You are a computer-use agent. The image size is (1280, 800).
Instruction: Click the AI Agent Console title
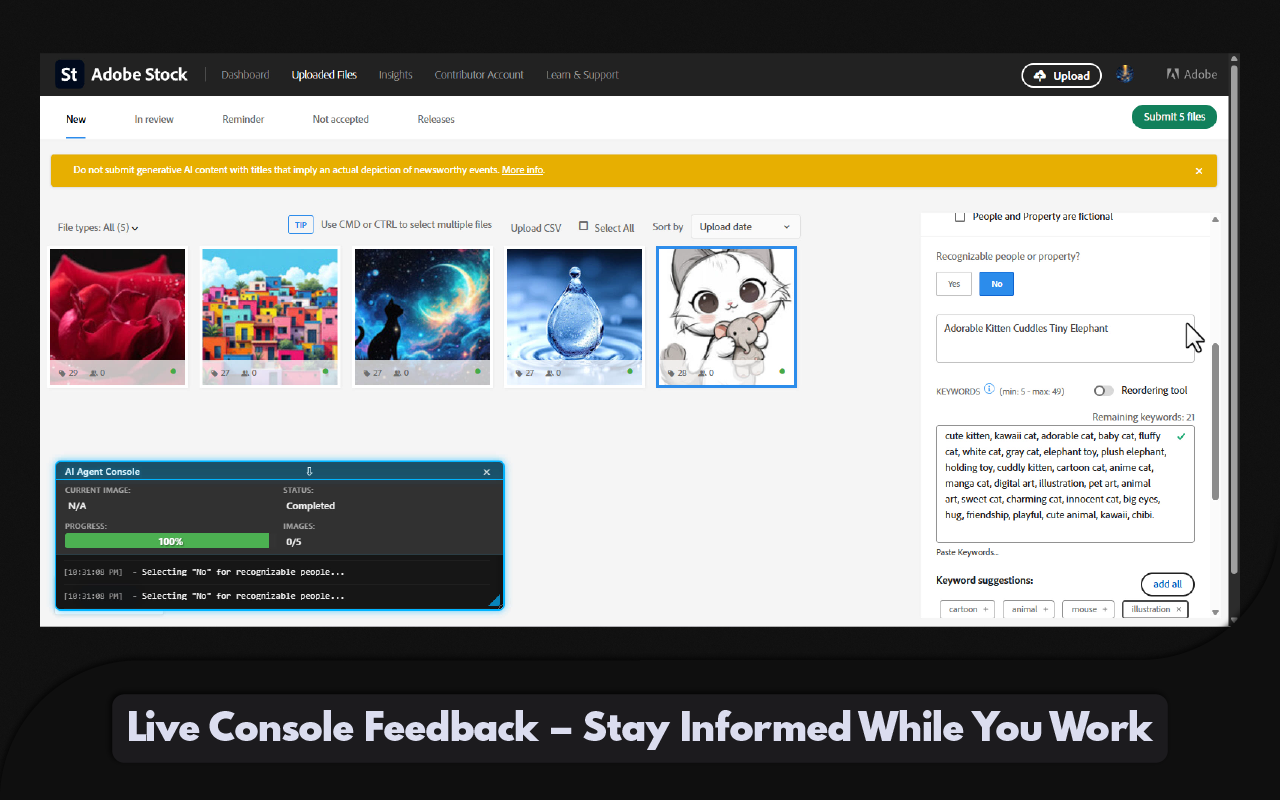[x=102, y=472]
